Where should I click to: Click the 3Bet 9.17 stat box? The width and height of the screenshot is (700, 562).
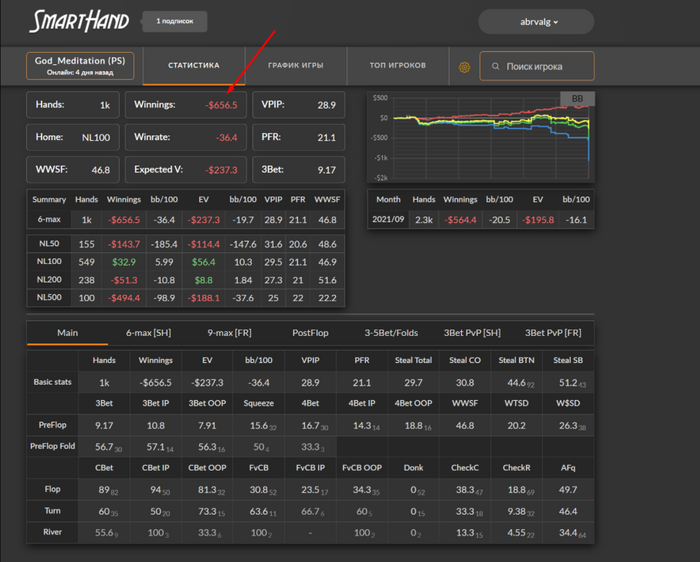(x=299, y=170)
